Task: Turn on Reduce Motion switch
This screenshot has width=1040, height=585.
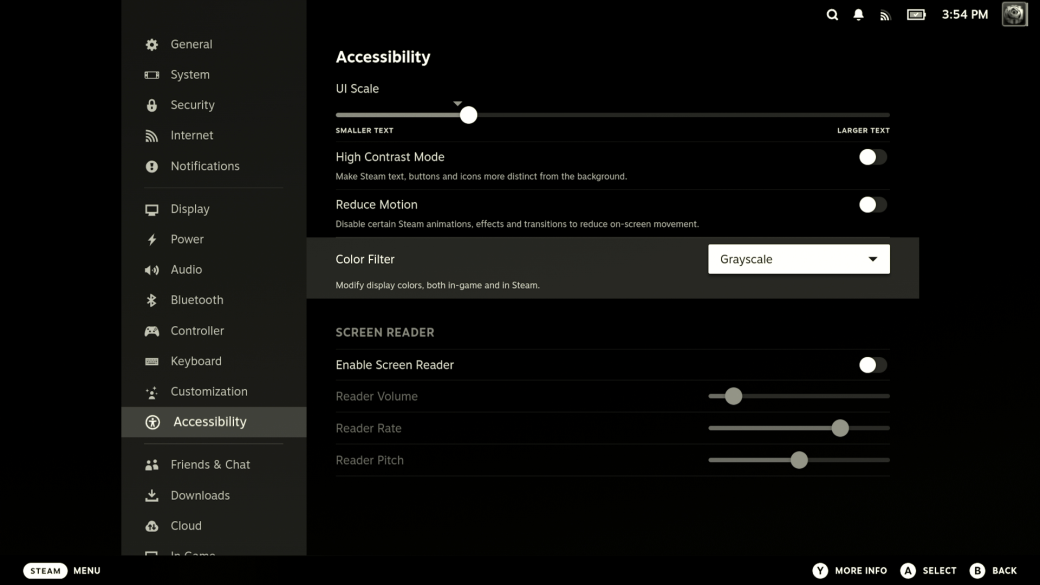Action: (x=872, y=205)
